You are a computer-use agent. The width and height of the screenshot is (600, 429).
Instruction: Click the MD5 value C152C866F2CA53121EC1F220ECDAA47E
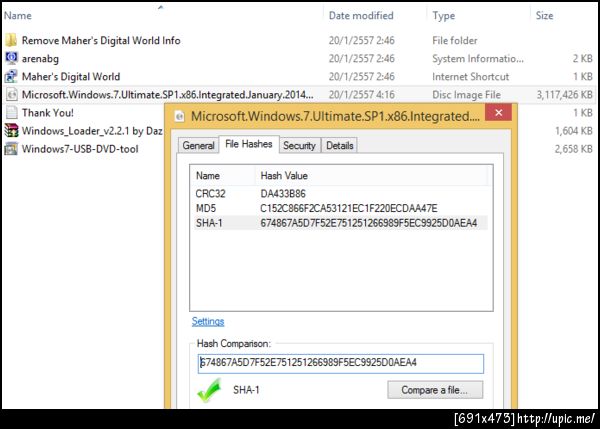pyautogui.click(x=349, y=208)
